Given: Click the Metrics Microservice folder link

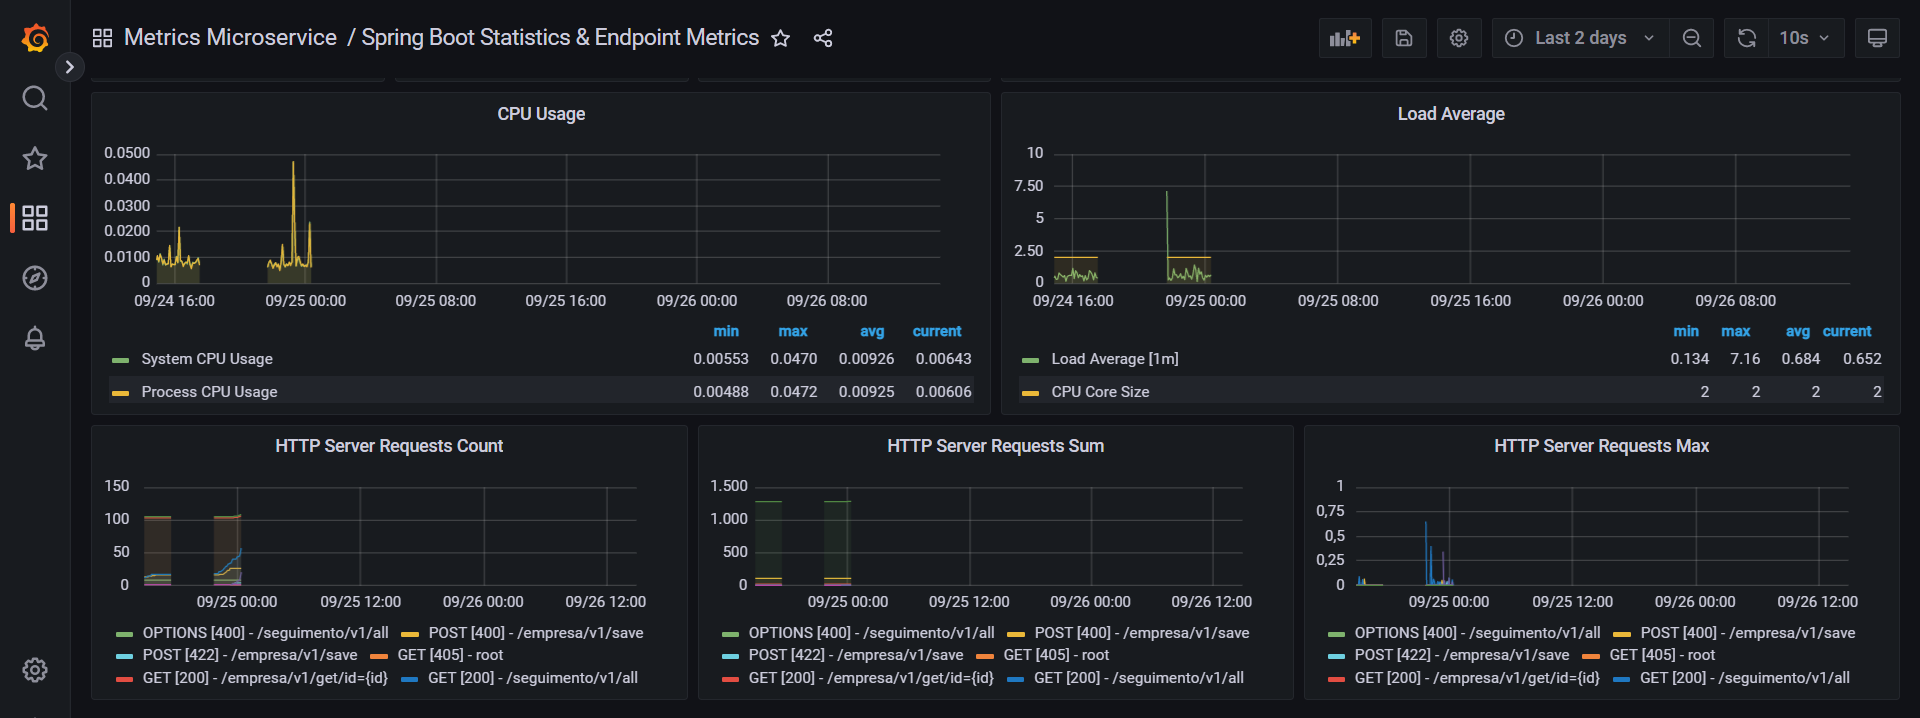Looking at the screenshot, I should (x=230, y=38).
